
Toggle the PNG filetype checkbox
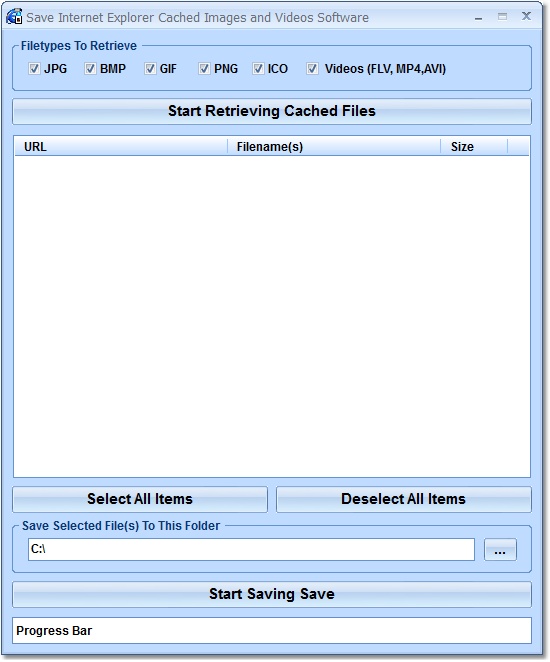coord(204,68)
